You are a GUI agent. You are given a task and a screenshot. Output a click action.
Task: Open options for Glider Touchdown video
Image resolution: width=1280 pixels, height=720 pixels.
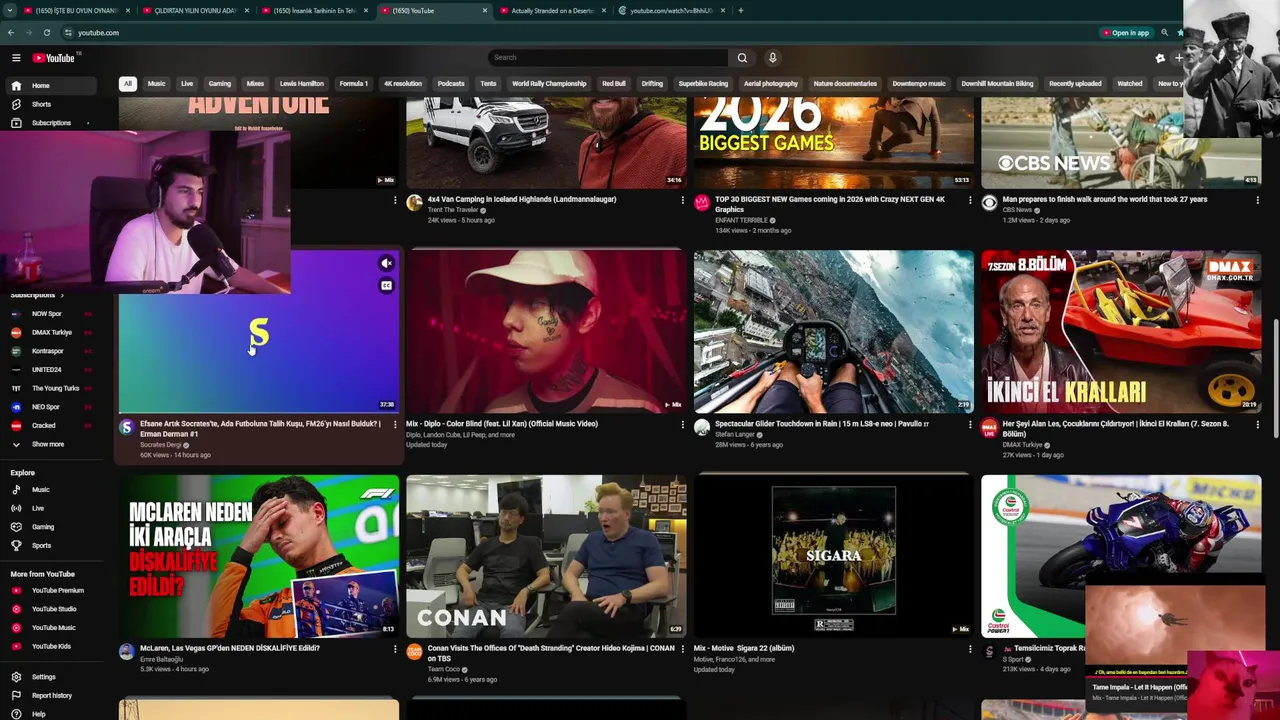click(x=970, y=425)
